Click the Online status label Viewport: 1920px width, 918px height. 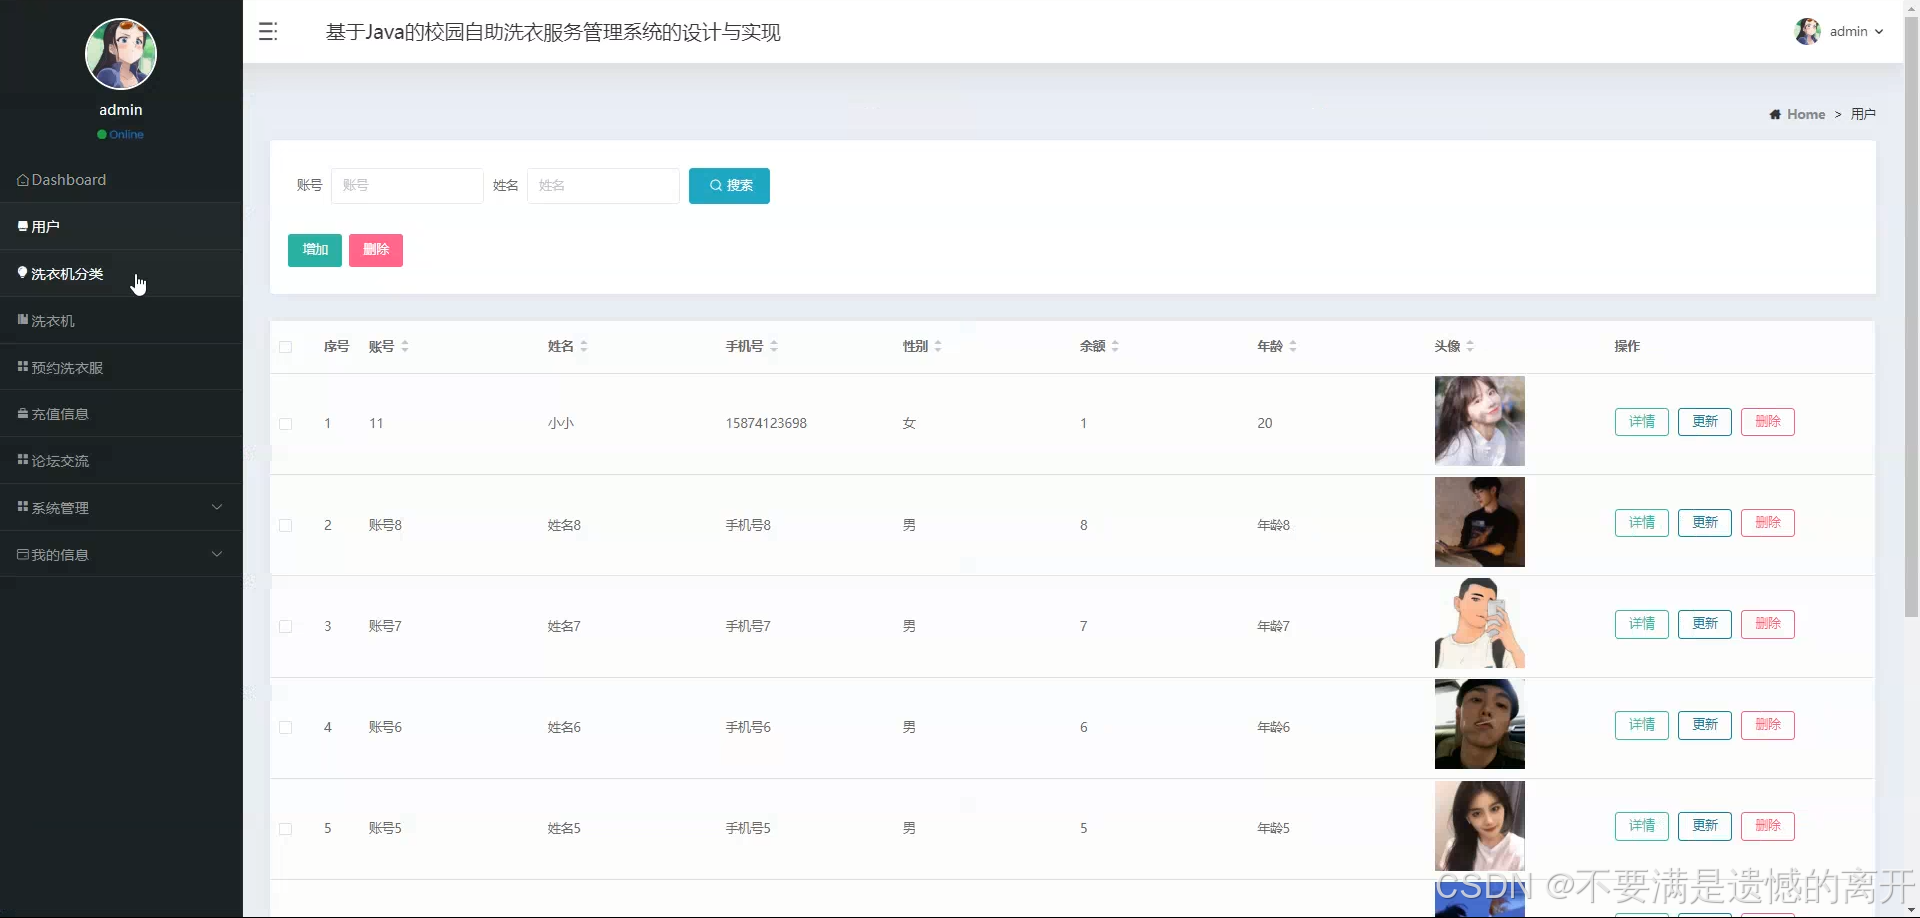point(126,135)
